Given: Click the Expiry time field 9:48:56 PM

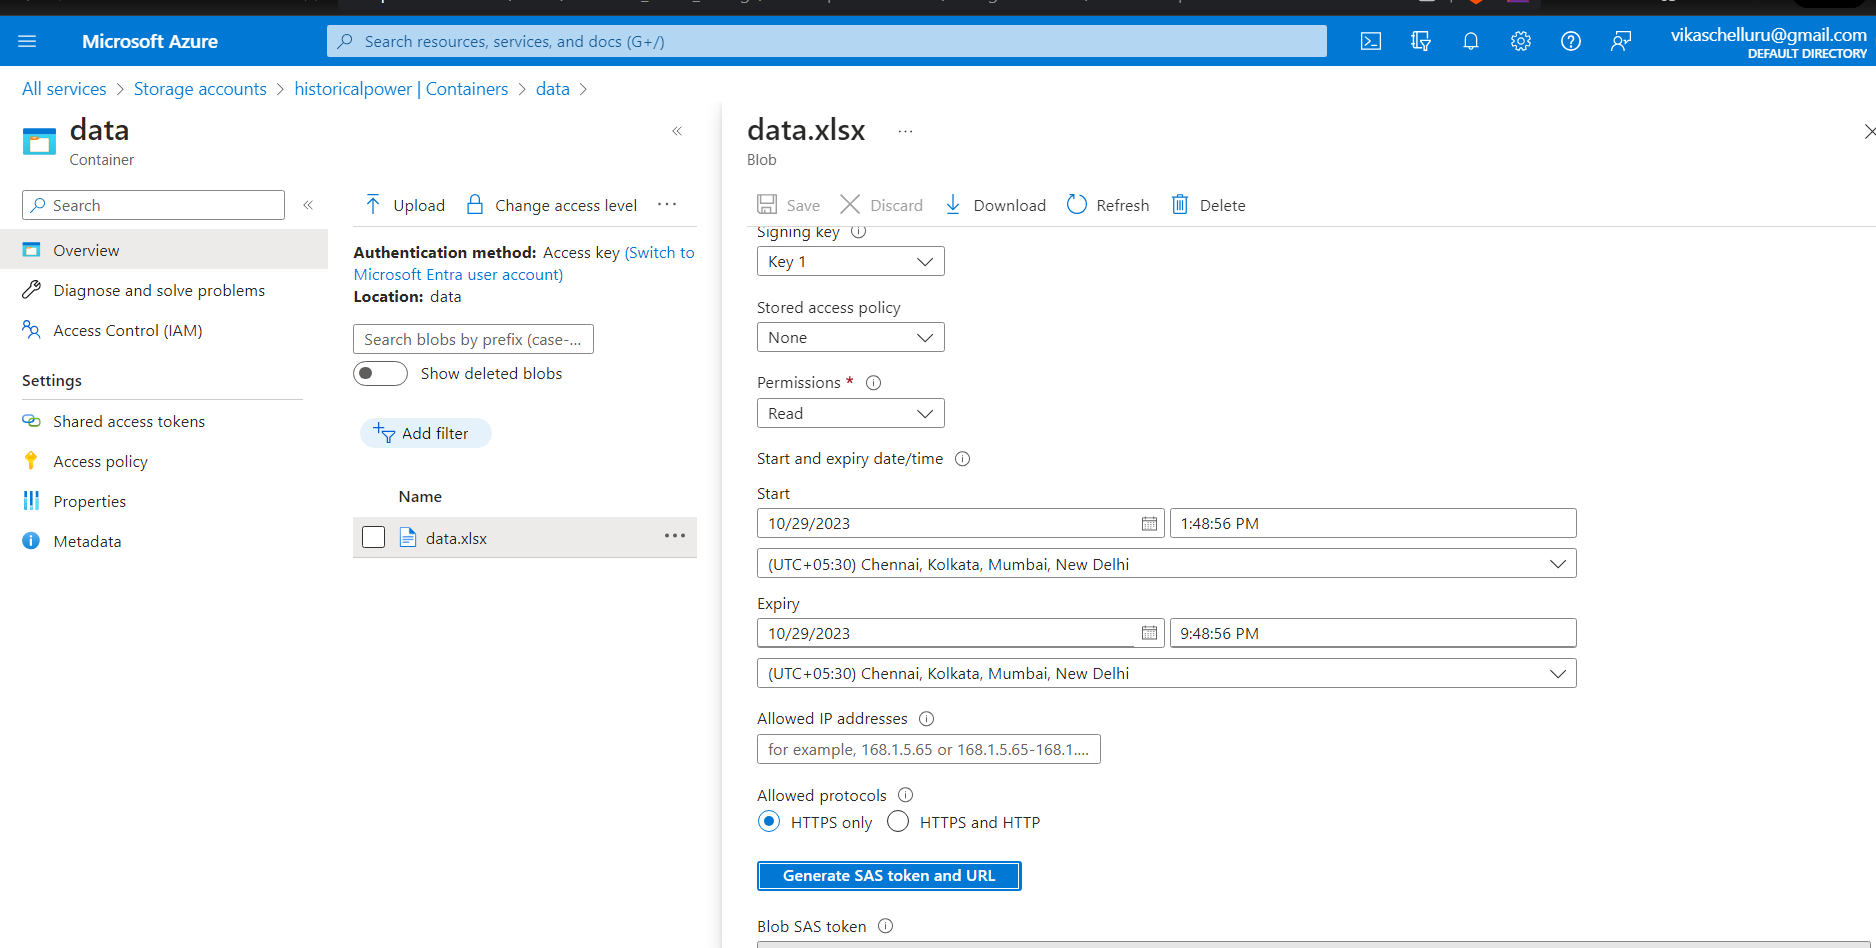Looking at the screenshot, I should coord(1373,633).
